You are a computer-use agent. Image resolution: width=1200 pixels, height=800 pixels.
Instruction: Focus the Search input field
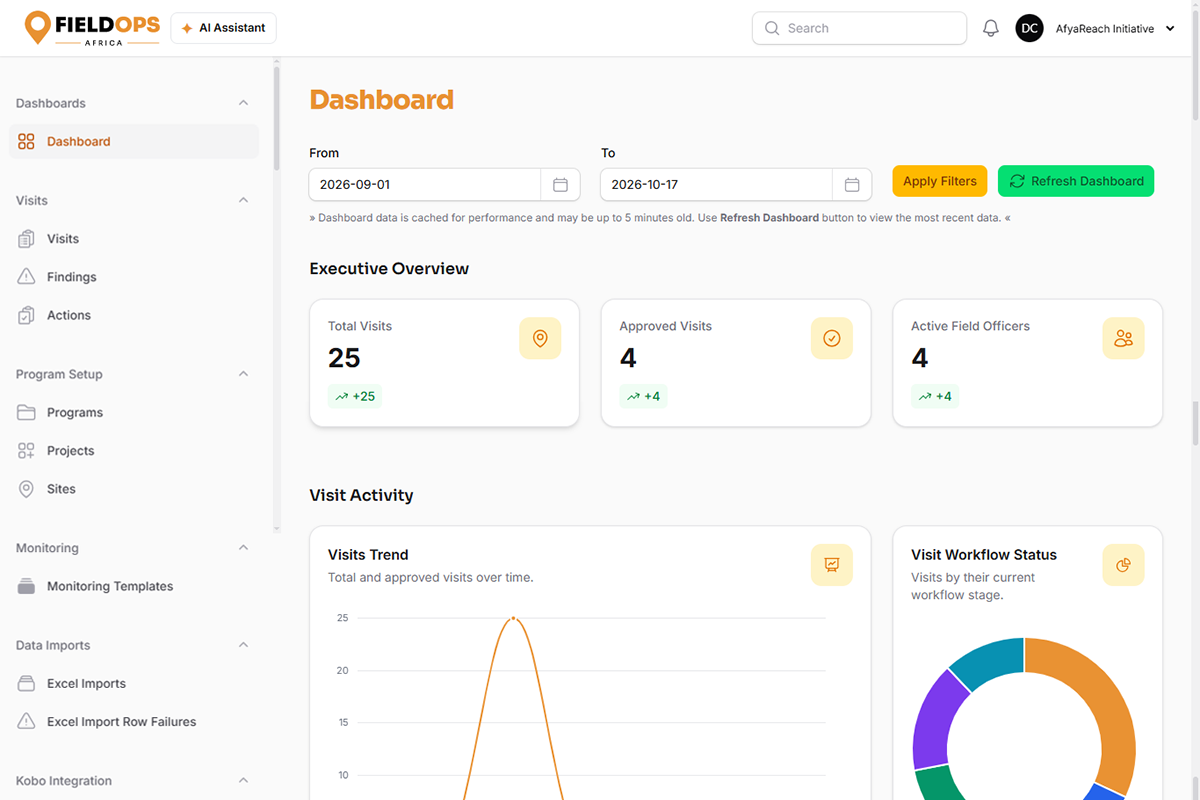pos(859,29)
